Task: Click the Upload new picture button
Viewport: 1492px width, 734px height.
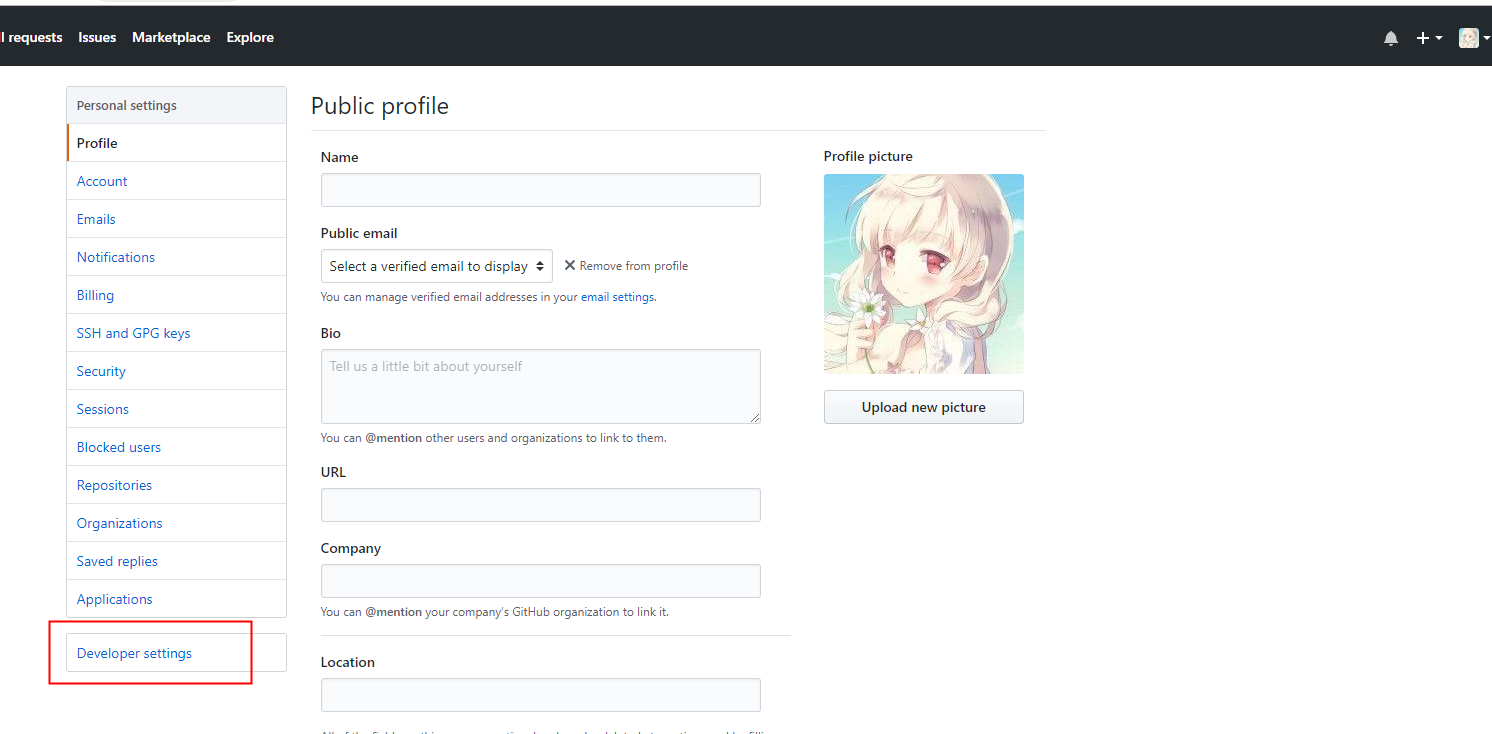Action: [x=923, y=407]
